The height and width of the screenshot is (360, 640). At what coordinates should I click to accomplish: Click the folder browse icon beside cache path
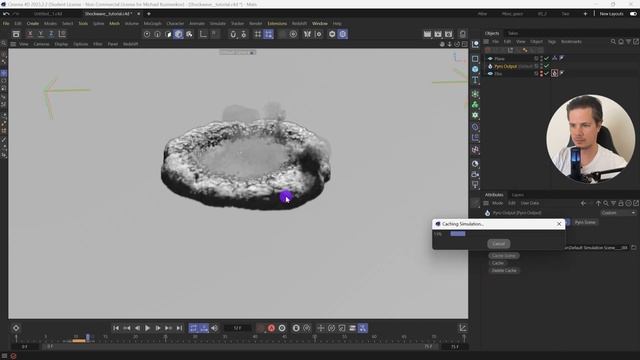click(x=633, y=248)
